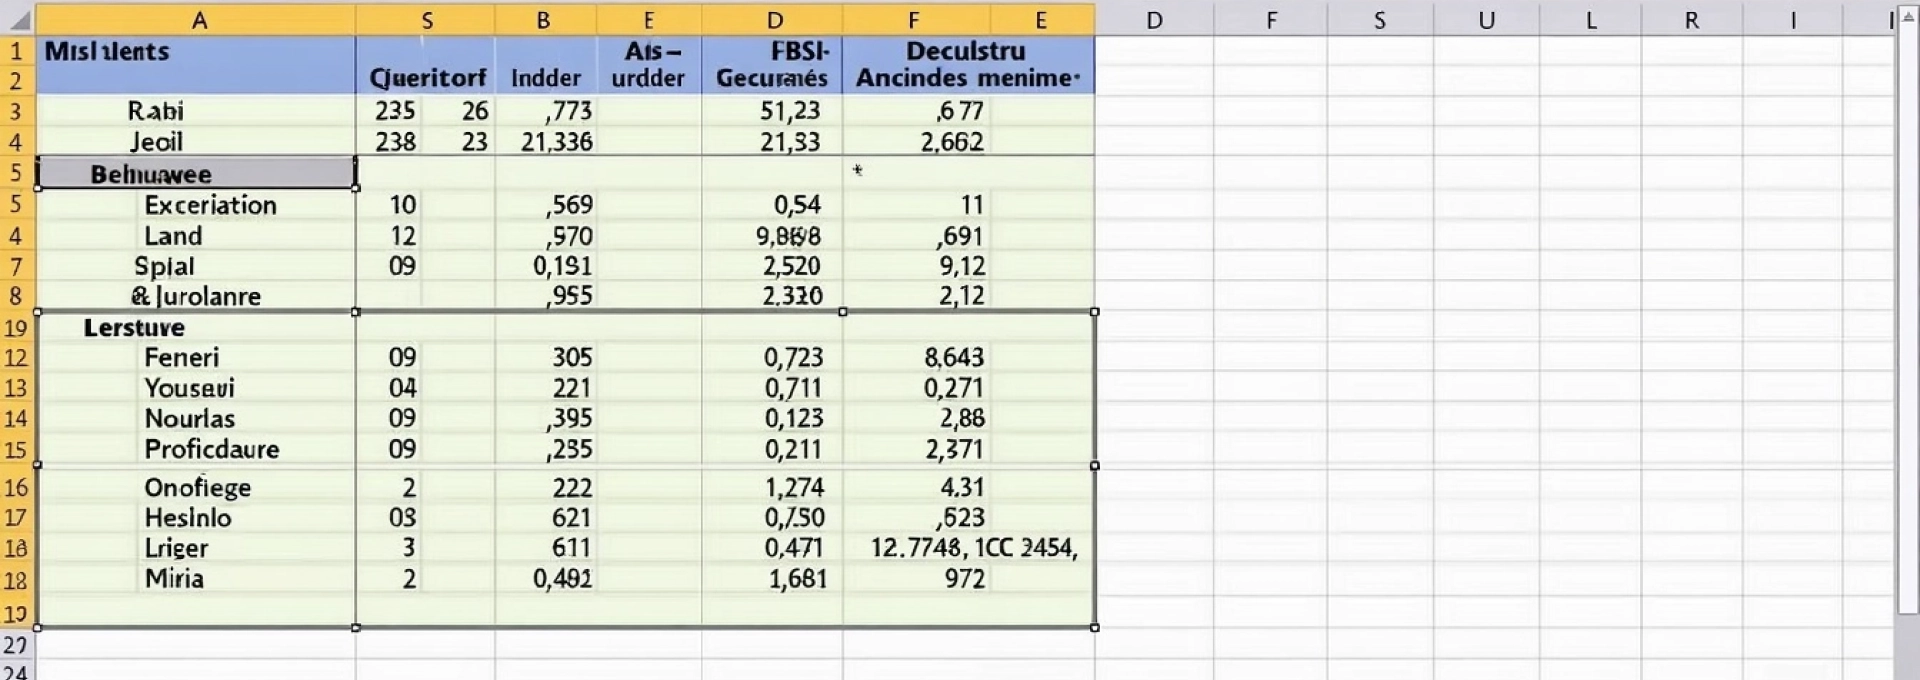The height and width of the screenshot is (680, 1920).
Task: Select column B header
Action: click(x=544, y=20)
